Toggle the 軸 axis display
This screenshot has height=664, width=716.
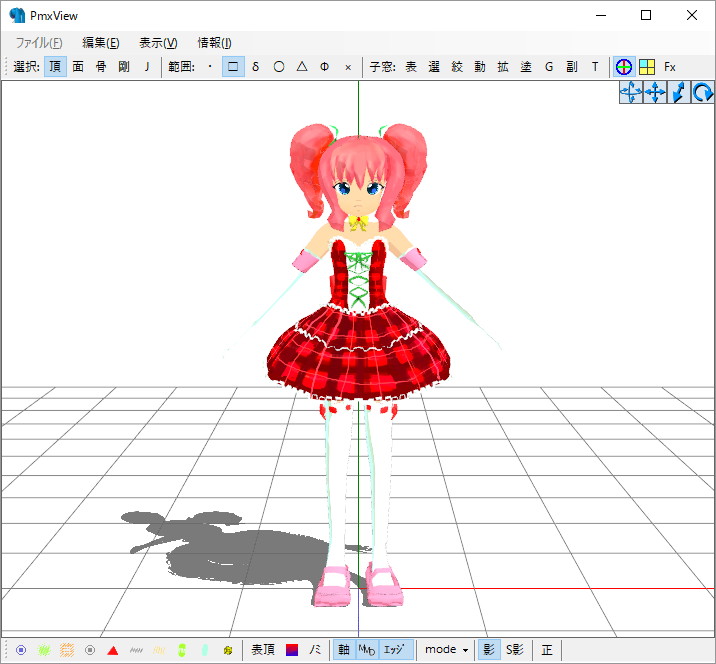[x=344, y=650]
